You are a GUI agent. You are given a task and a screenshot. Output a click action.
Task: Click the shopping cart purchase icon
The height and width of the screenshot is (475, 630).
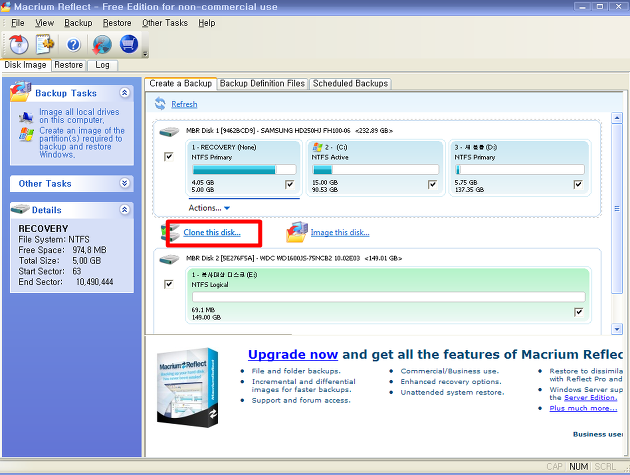pyautogui.click(x=129, y=44)
